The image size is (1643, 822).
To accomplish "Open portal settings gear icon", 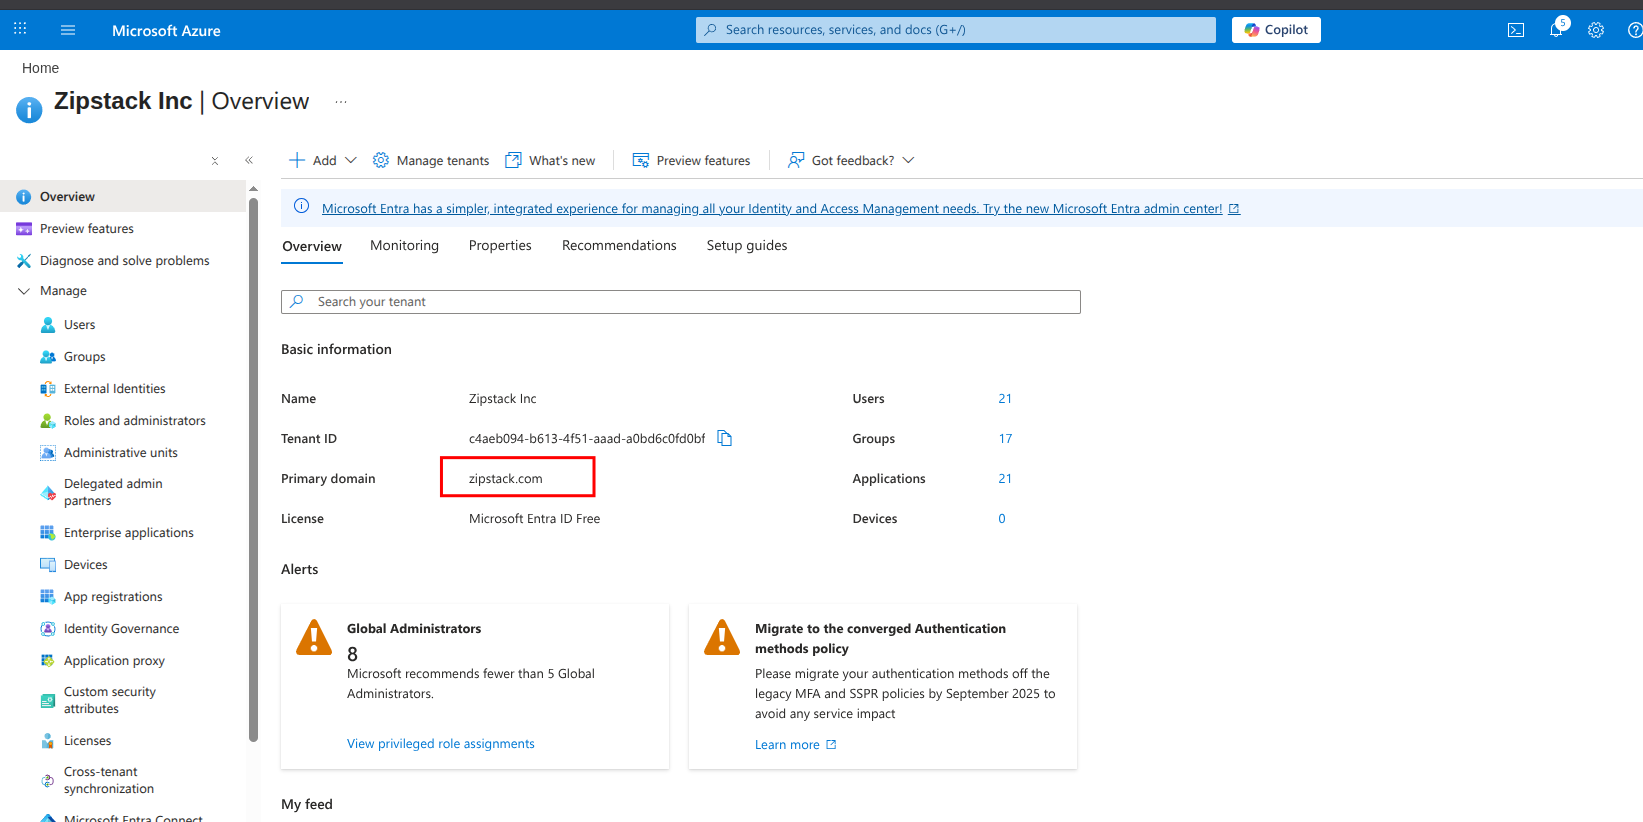I will pos(1596,30).
